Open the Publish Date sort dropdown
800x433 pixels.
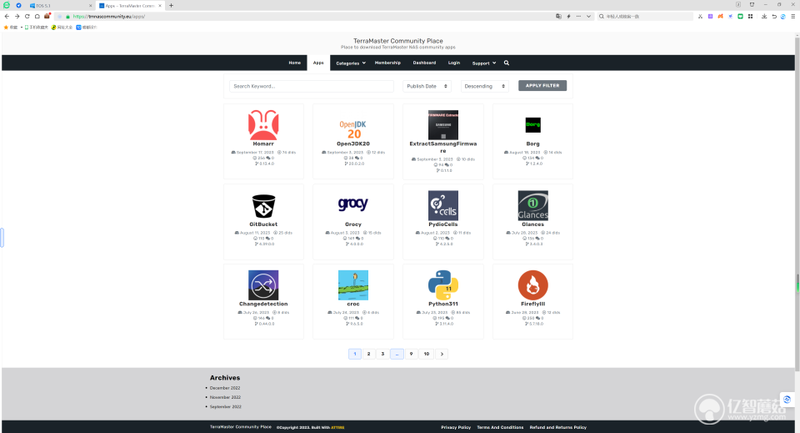[427, 86]
